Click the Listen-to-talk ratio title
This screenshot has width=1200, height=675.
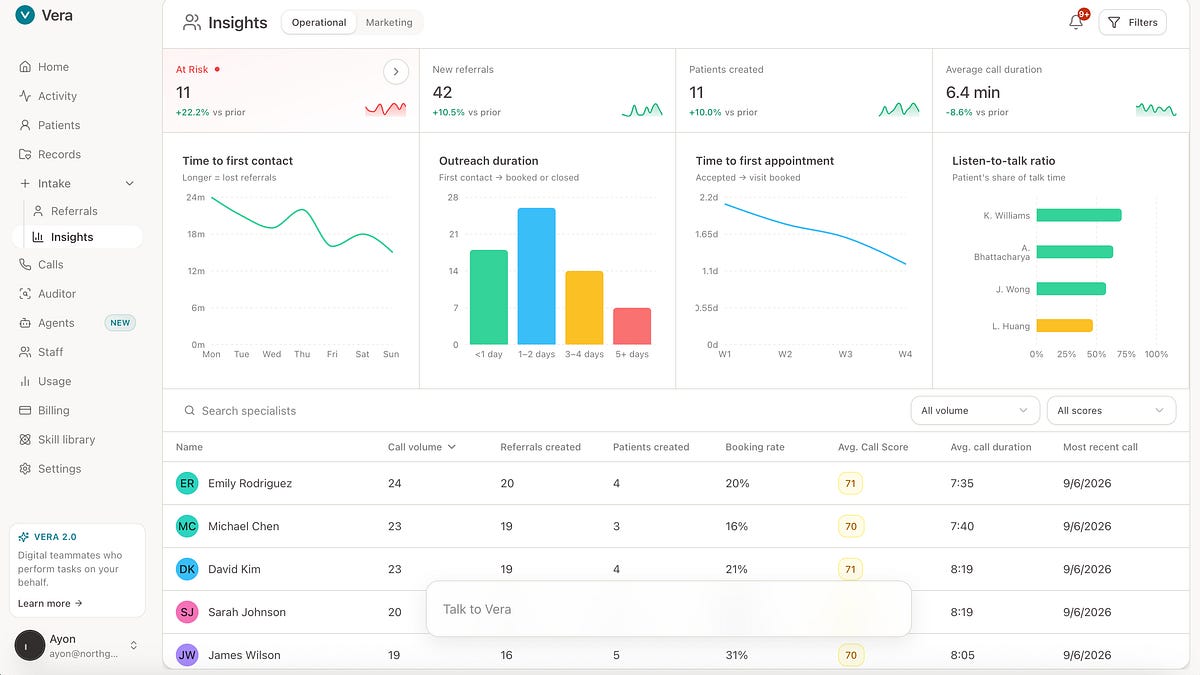click(x=1003, y=161)
